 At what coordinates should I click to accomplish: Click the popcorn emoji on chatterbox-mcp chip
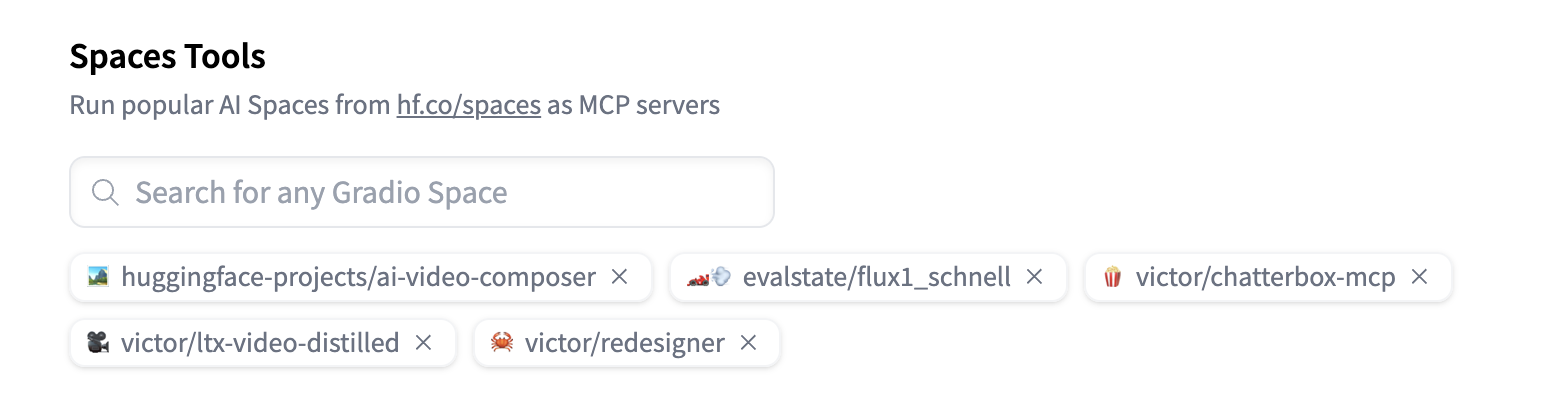point(1112,277)
